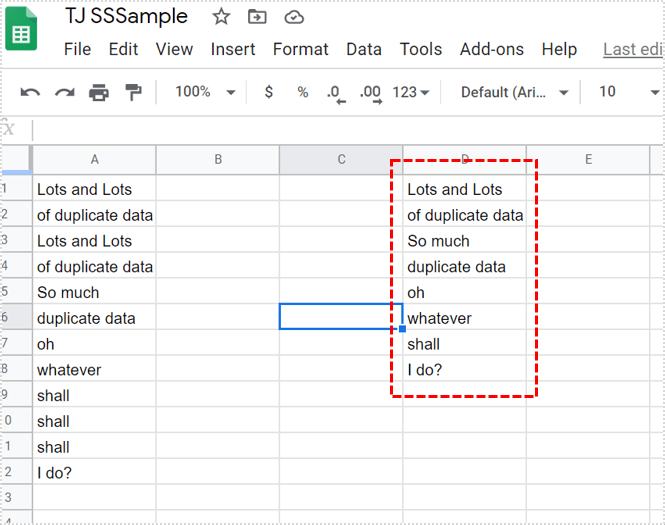Open the 100% zoom dropdown
Screen dimensions: 665x525
tap(204, 92)
